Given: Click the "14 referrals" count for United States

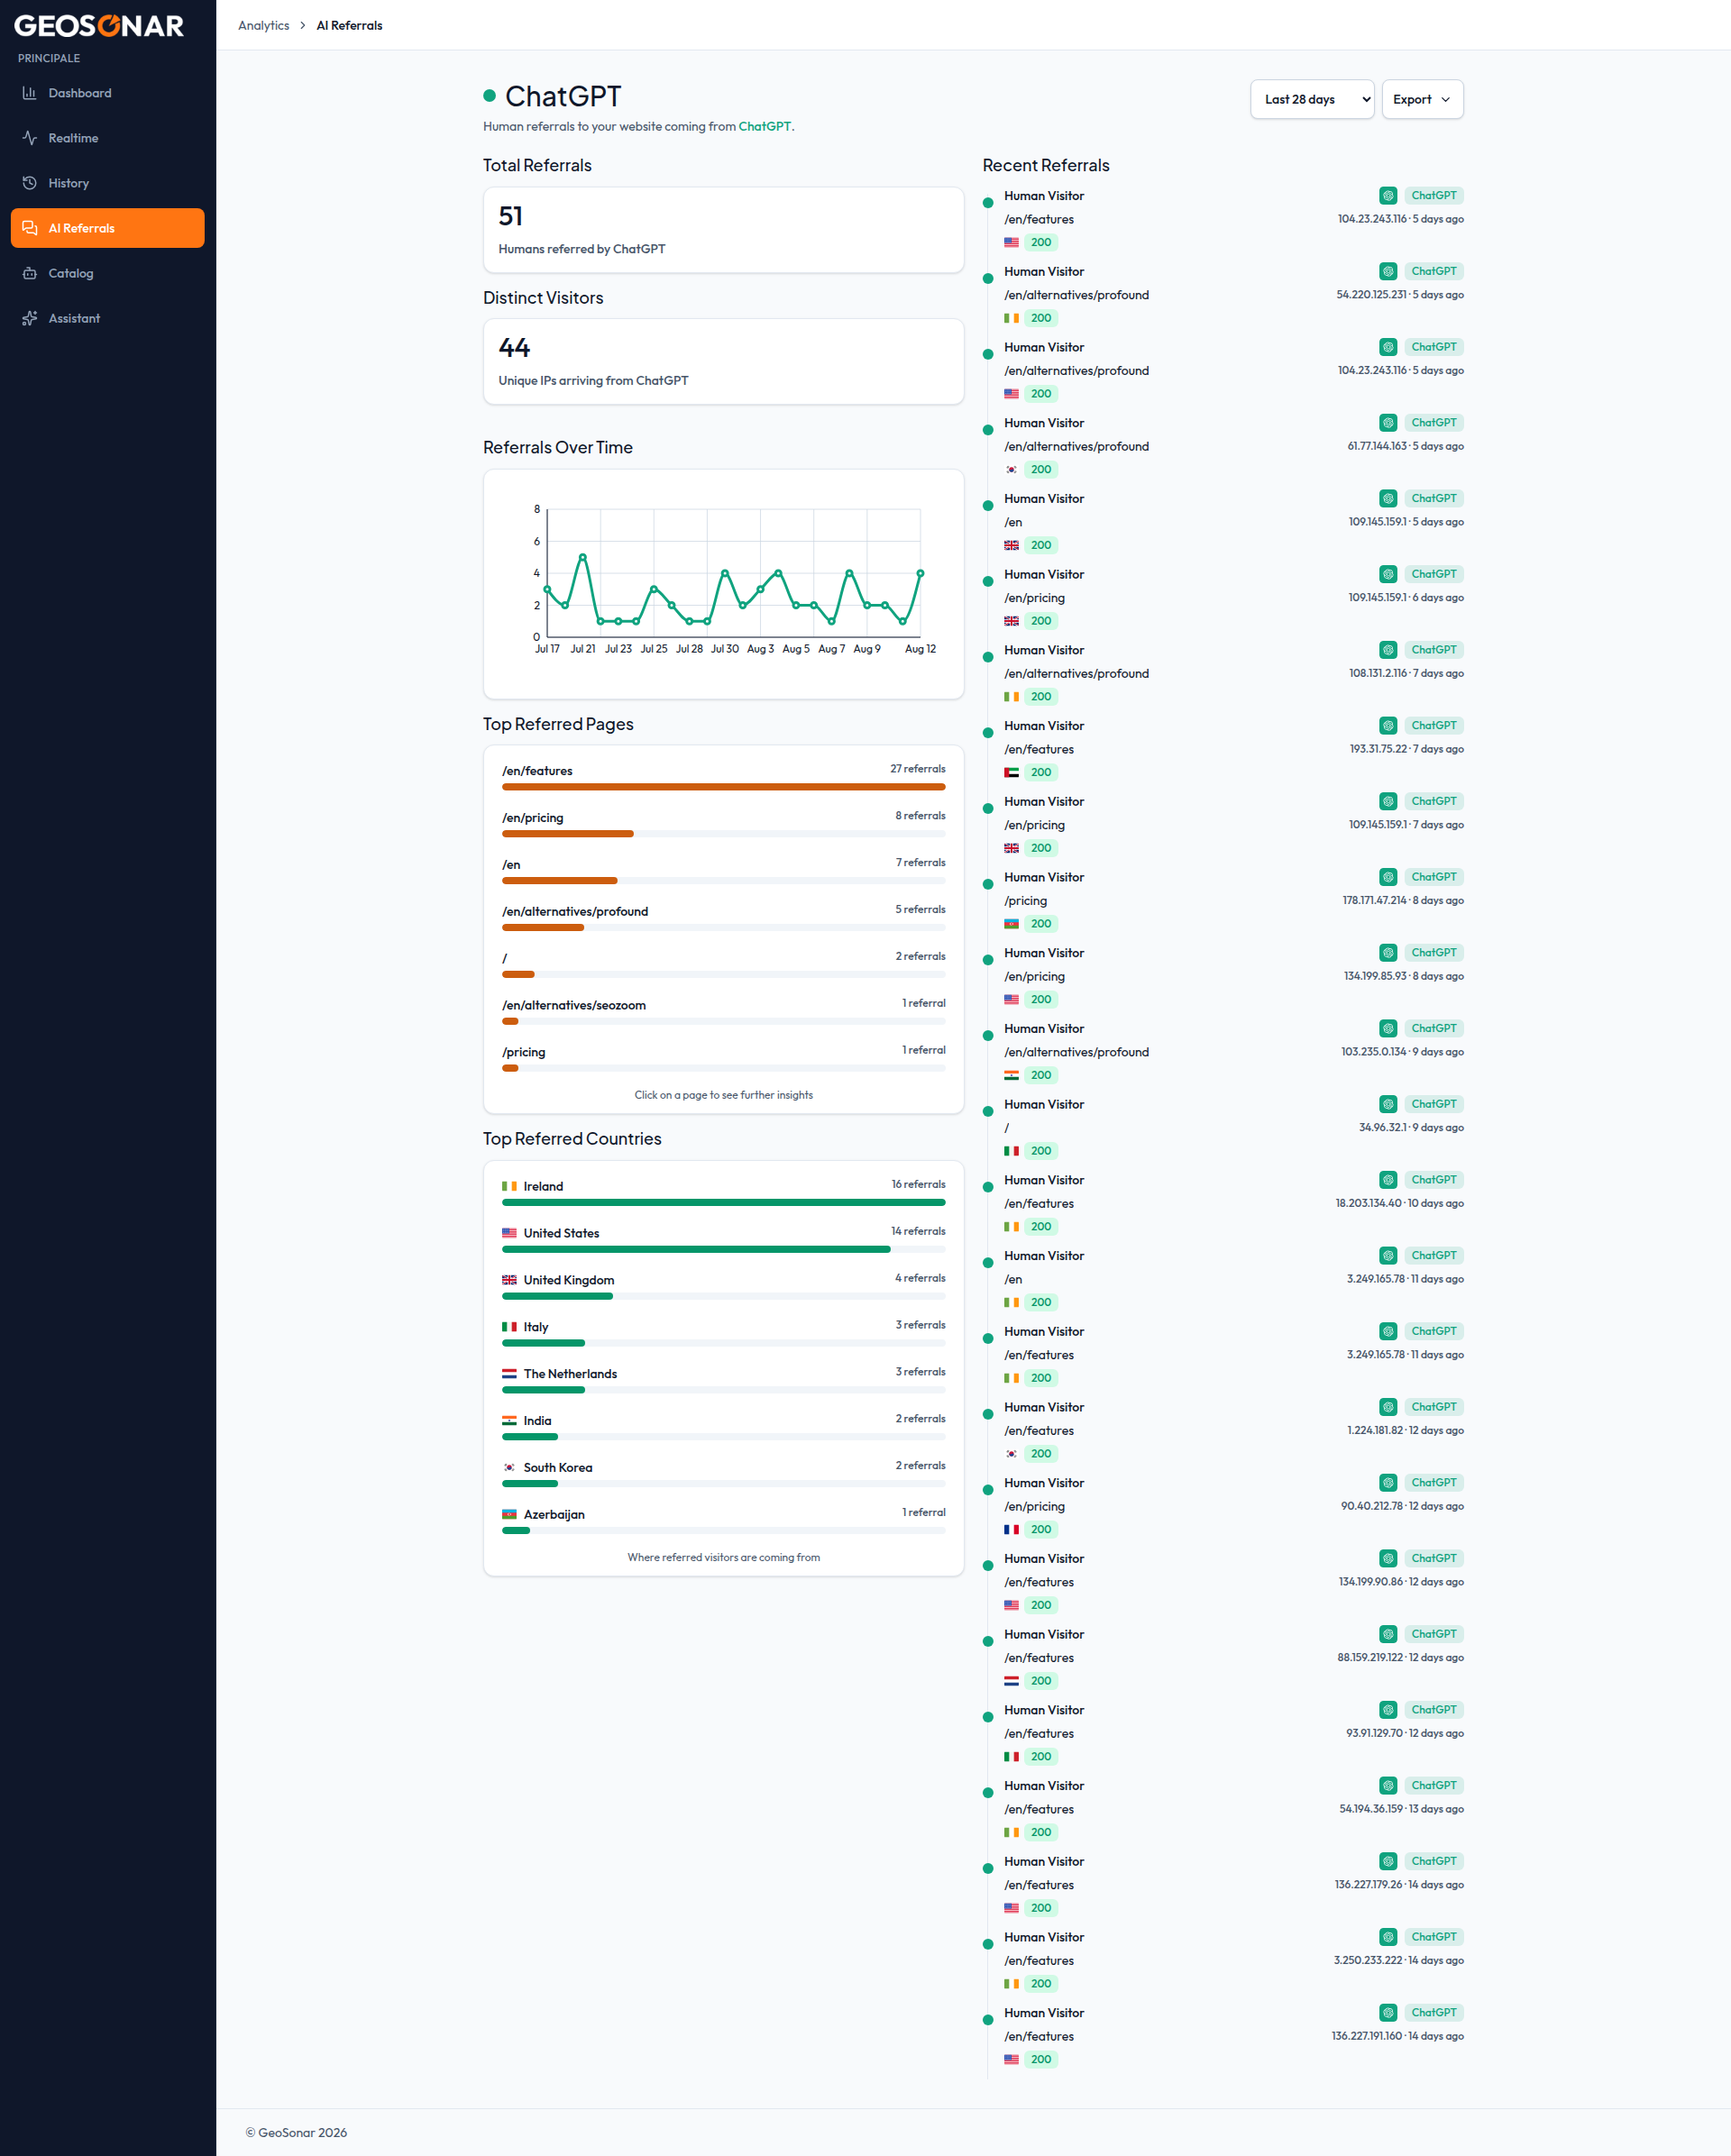Looking at the screenshot, I should (x=918, y=1231).
